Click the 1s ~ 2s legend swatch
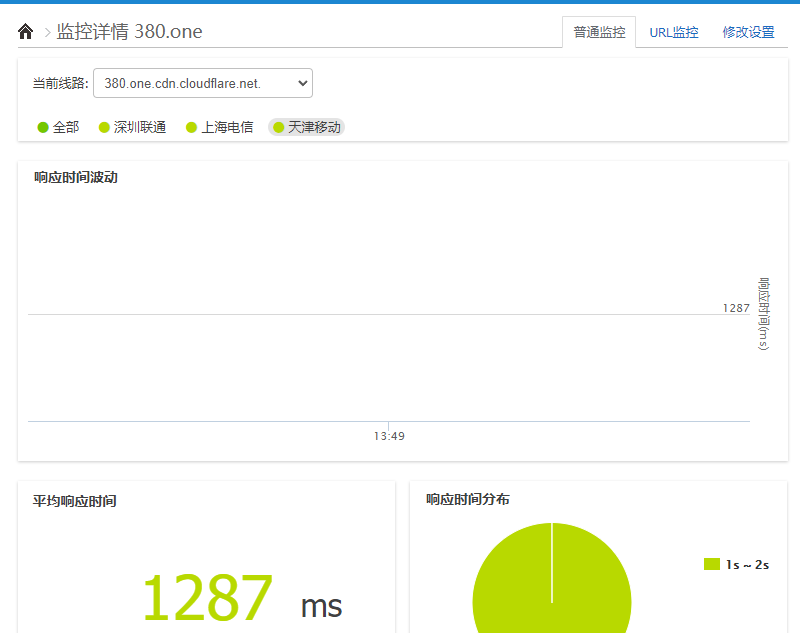 click(711, 564)
